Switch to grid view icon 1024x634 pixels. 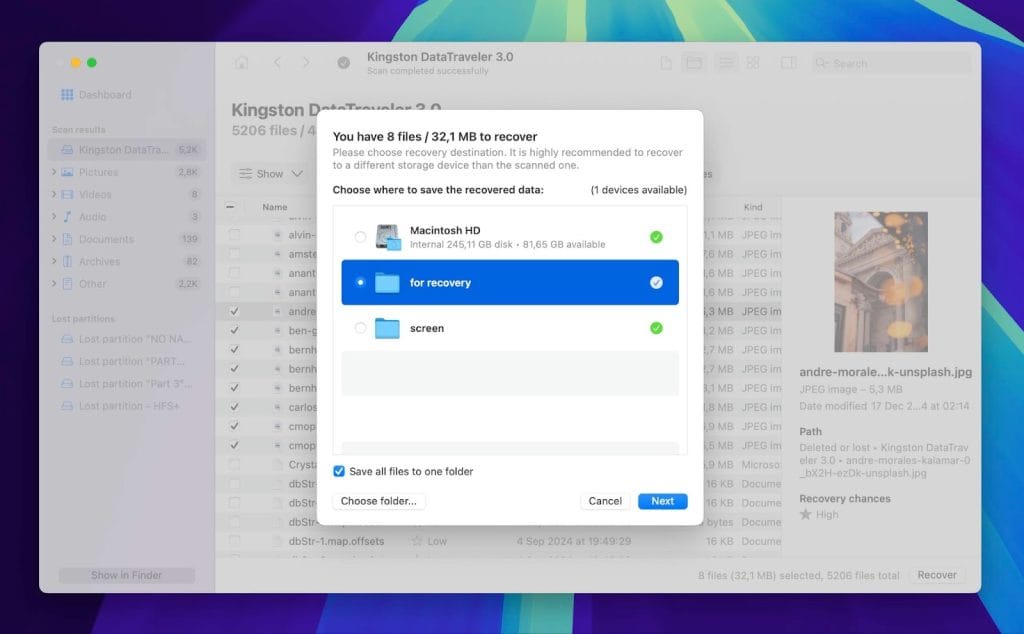tap(753, 63)
